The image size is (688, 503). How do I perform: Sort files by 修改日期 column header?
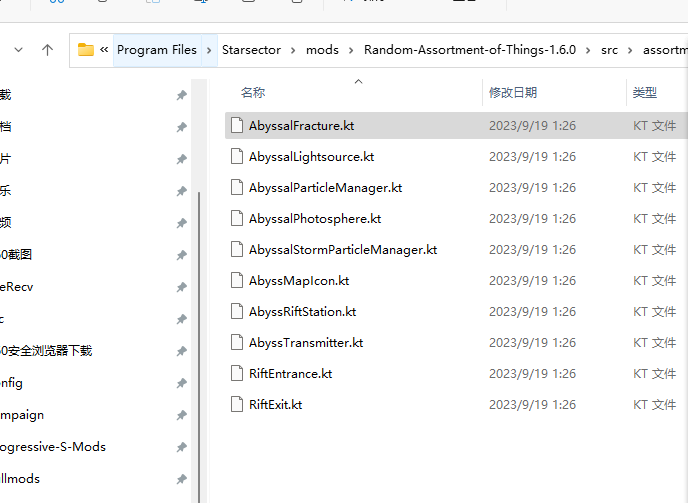[x=512, y=93]
